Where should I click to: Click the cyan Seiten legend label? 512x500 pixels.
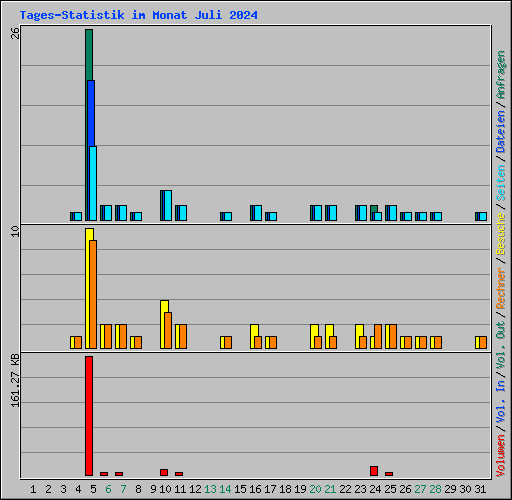point(501,183)
